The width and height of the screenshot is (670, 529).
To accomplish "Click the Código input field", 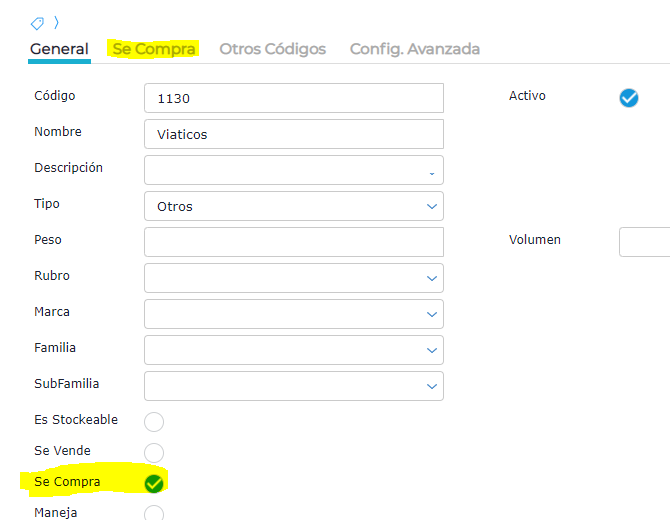I will [294, 98].
